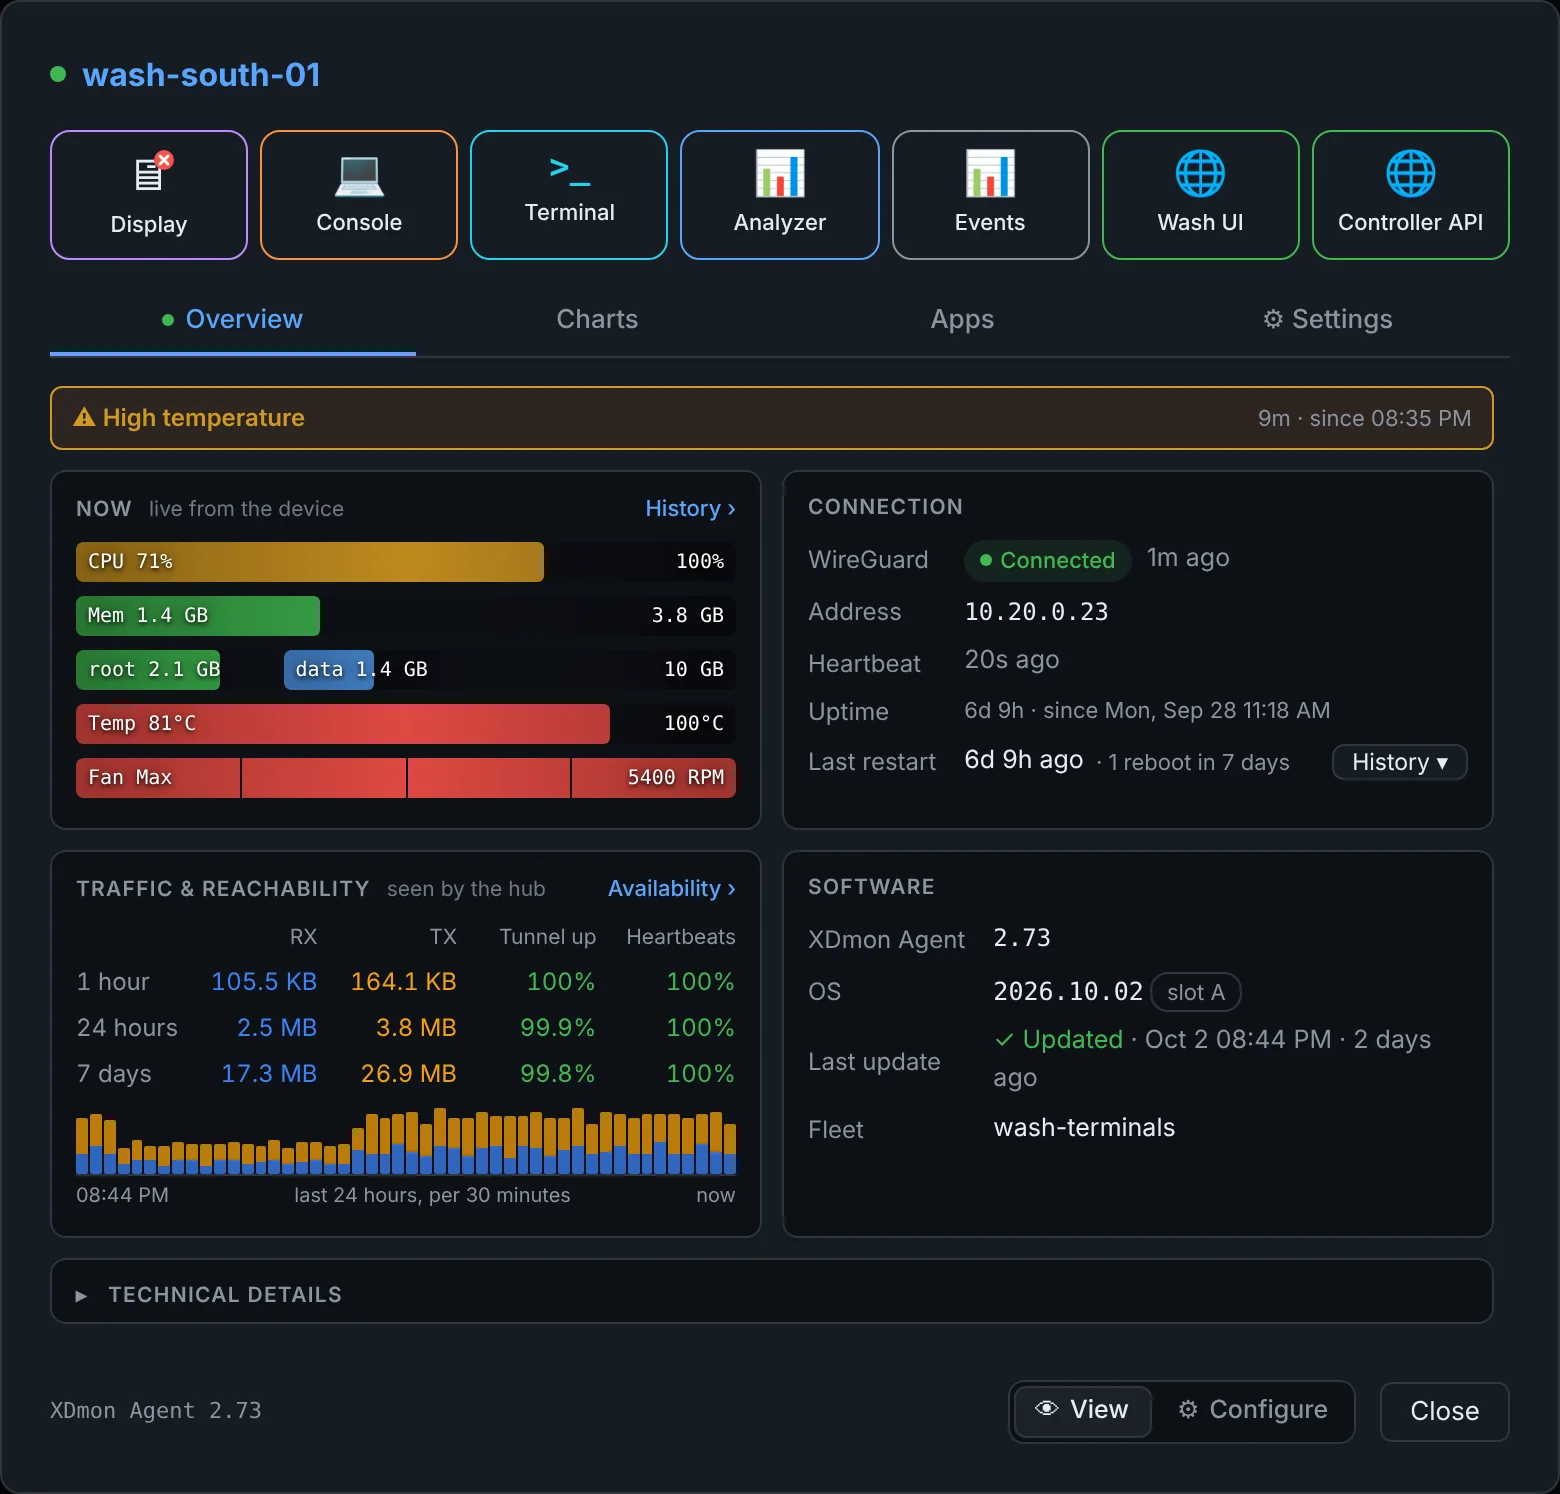Click the Temp 81°C bar
This screenshot has height=1494, width=1560.
(406, 724)
